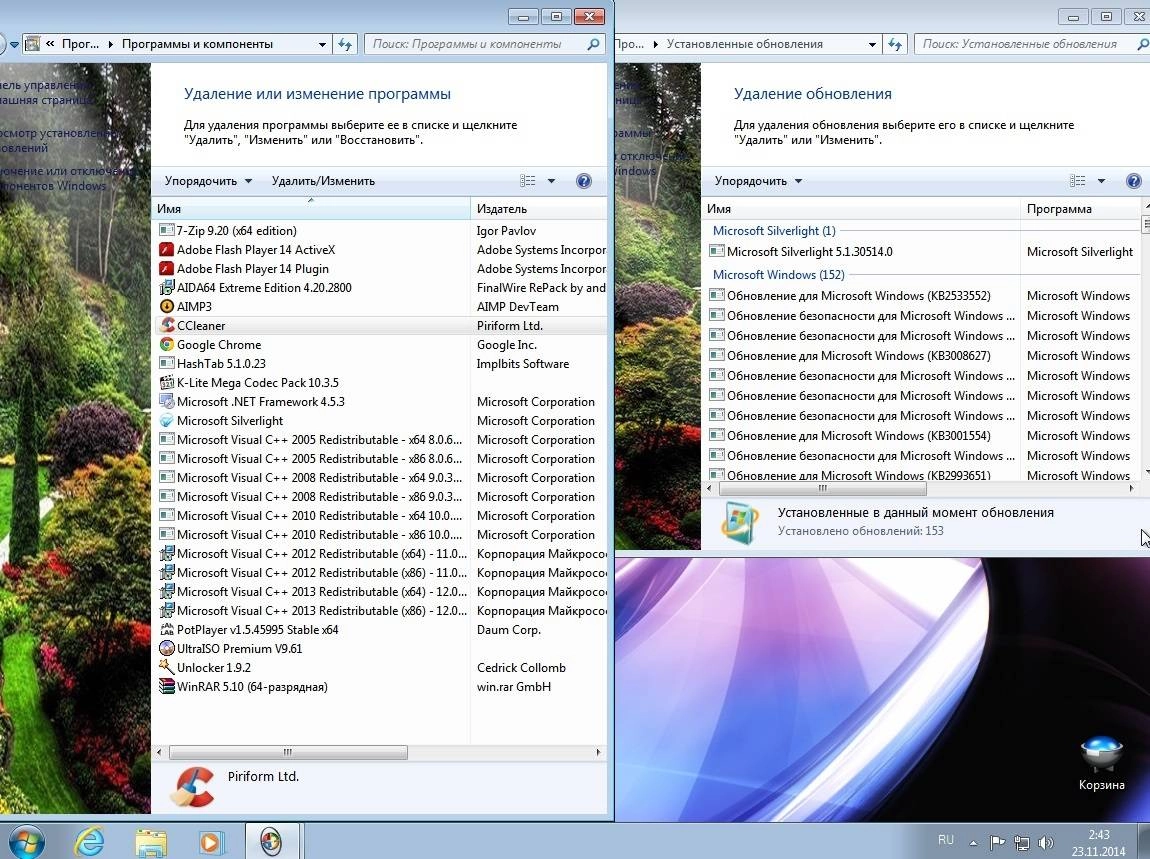Open view options dropdown arrow in Programs window

pyautogui.click(x=551, y=181)
